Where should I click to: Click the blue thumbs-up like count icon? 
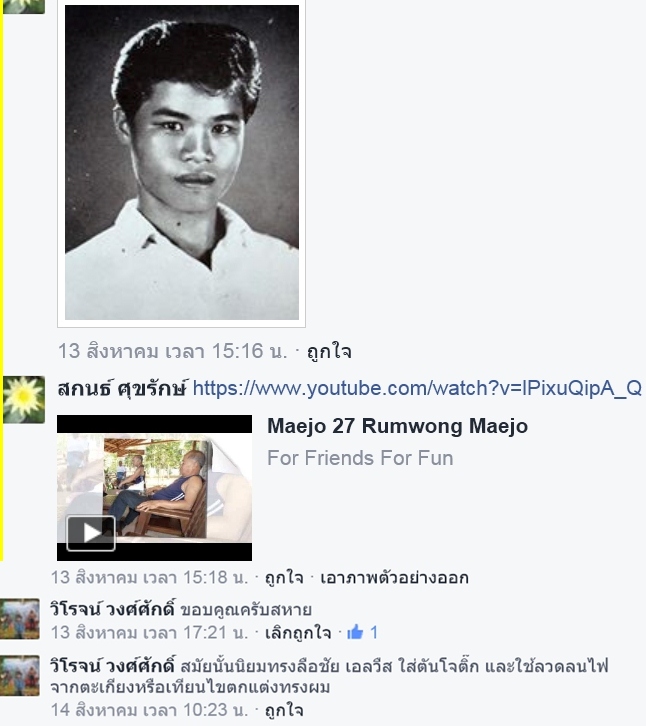(x=355, y=632)
